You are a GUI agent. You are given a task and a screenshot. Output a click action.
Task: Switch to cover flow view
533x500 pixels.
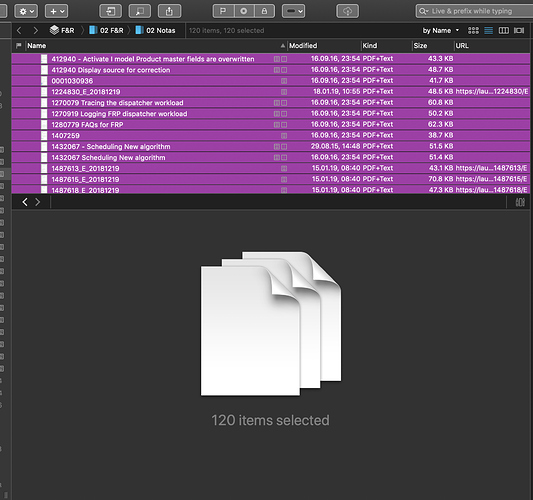[519, 31]
